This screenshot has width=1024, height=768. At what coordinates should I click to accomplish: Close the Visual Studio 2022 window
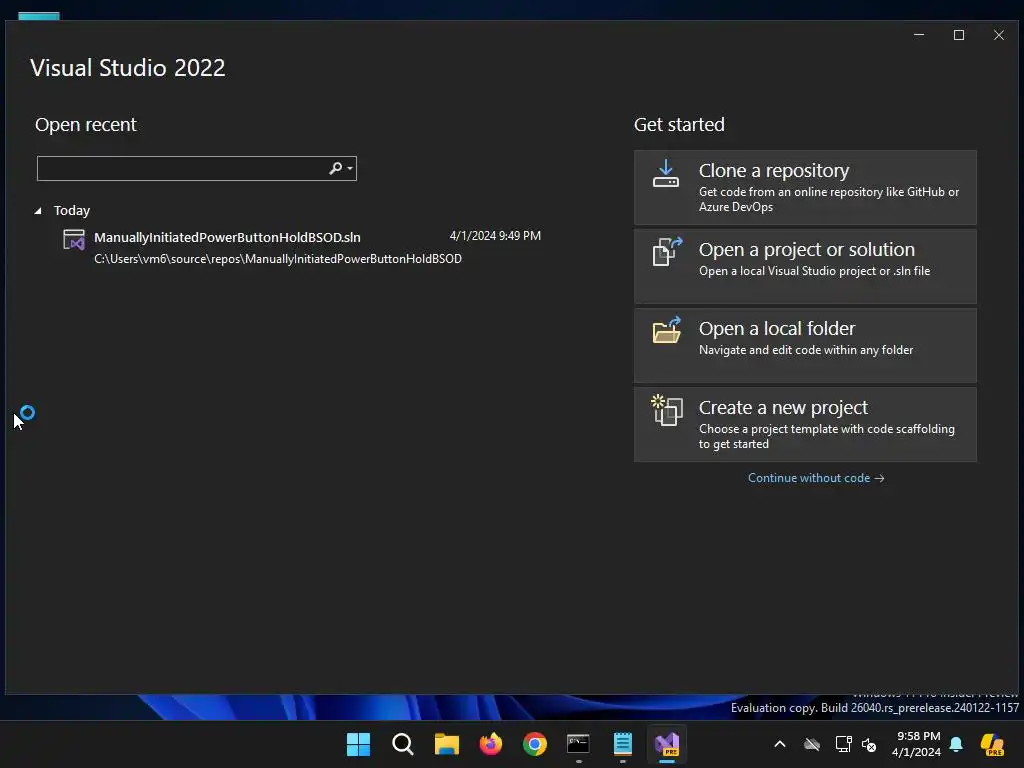[999, 35]
